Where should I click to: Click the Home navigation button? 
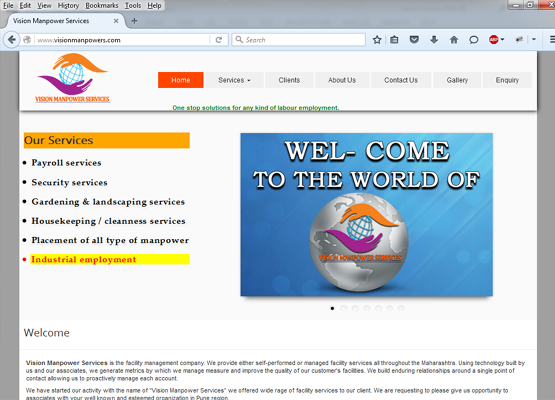pos(181,80)
